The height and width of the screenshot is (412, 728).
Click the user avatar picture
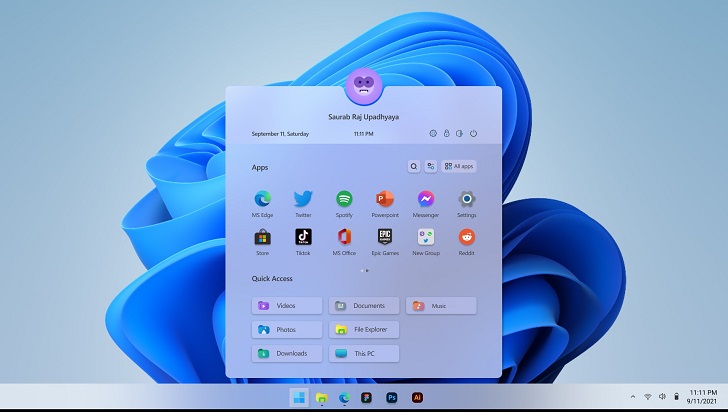364,86
